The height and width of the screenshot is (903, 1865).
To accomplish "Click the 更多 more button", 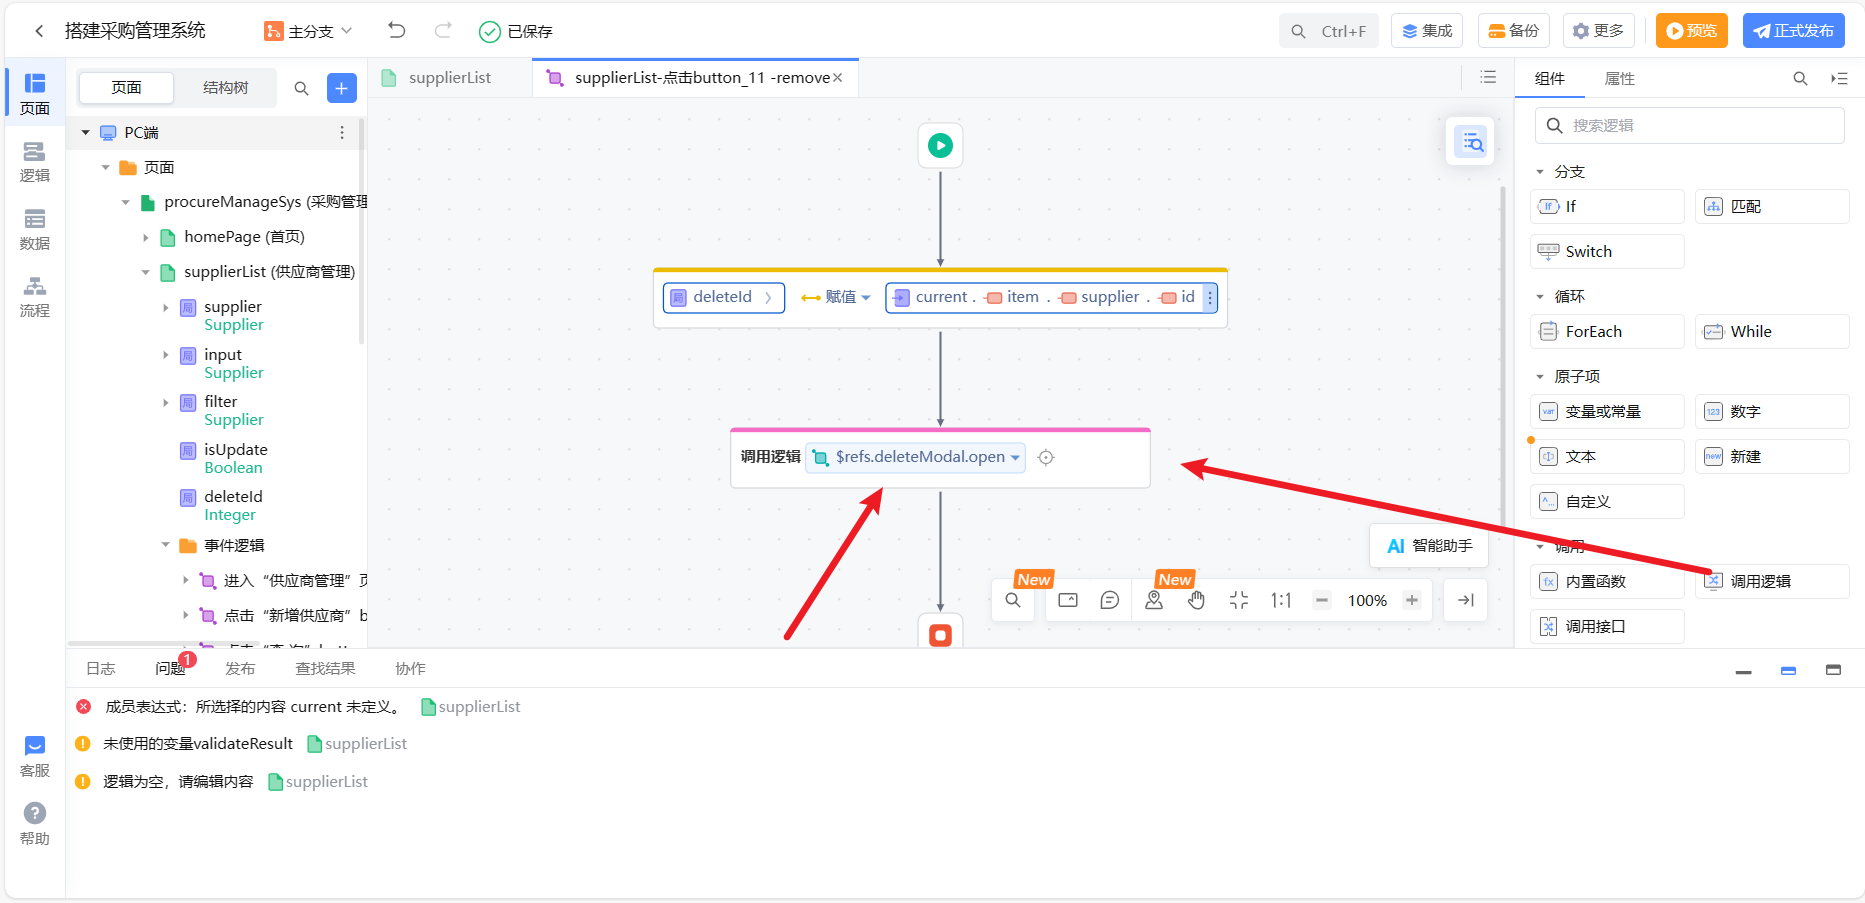I will 1599,31.
